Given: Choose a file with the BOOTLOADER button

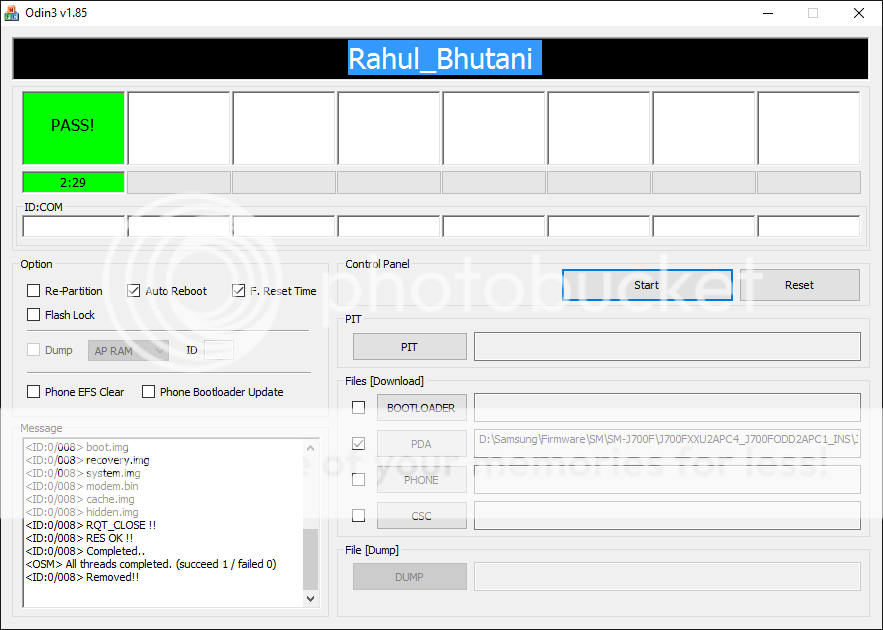Looking at the screenshot, I should tap(421, 408).
